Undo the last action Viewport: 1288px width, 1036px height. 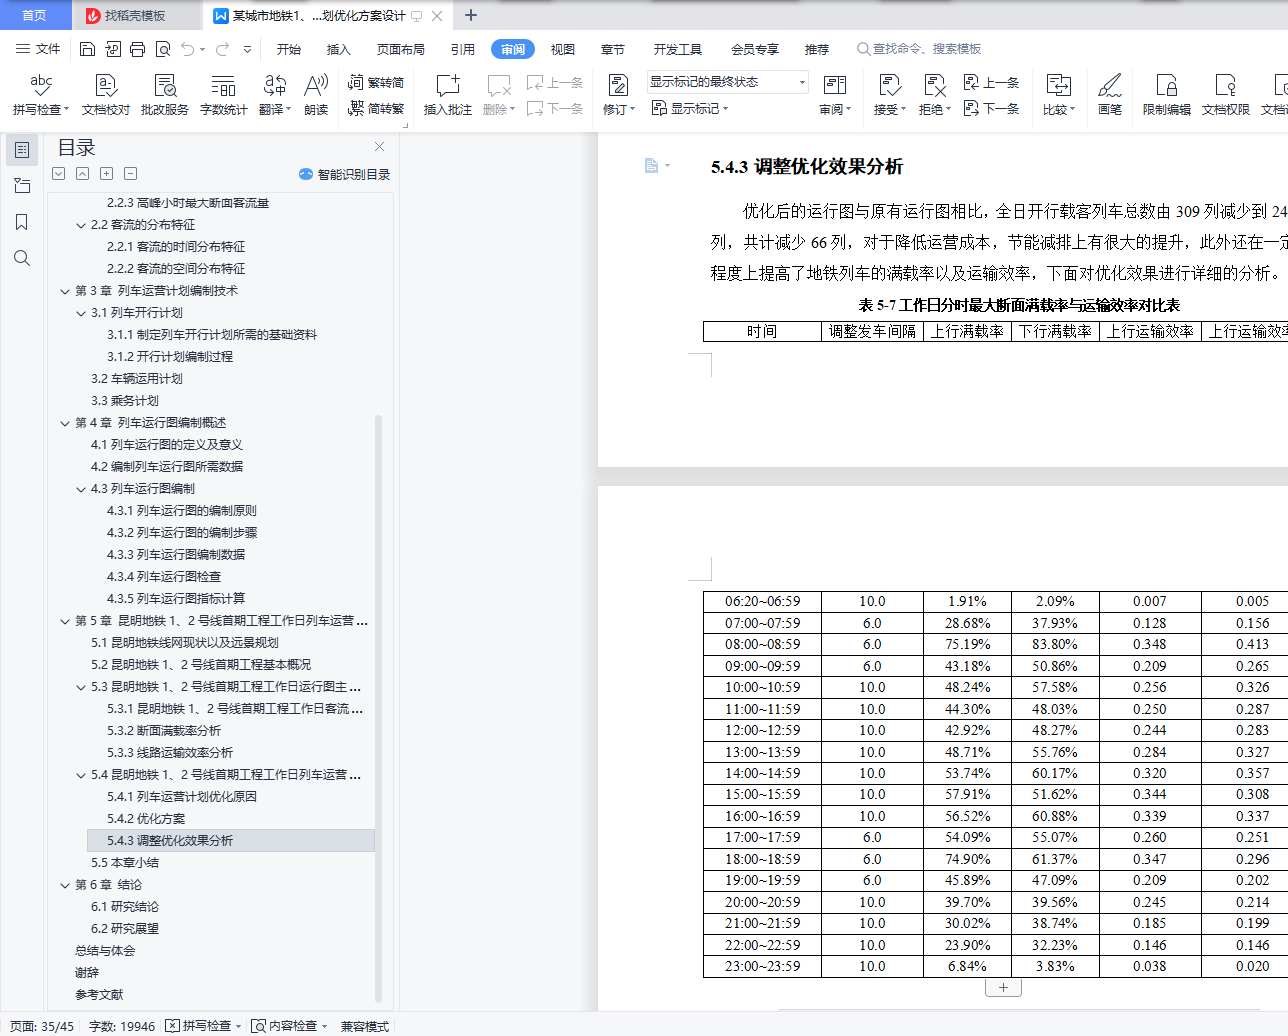coord(189,49)
